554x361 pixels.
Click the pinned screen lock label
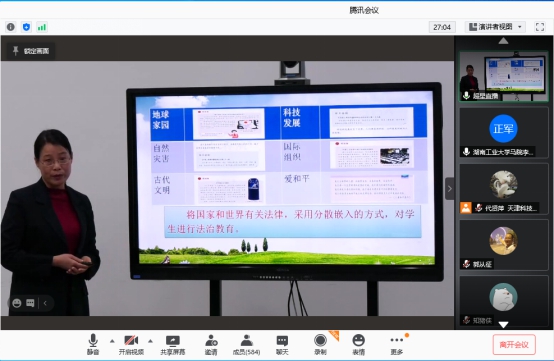pyautogui.click(x=31, y=51)
